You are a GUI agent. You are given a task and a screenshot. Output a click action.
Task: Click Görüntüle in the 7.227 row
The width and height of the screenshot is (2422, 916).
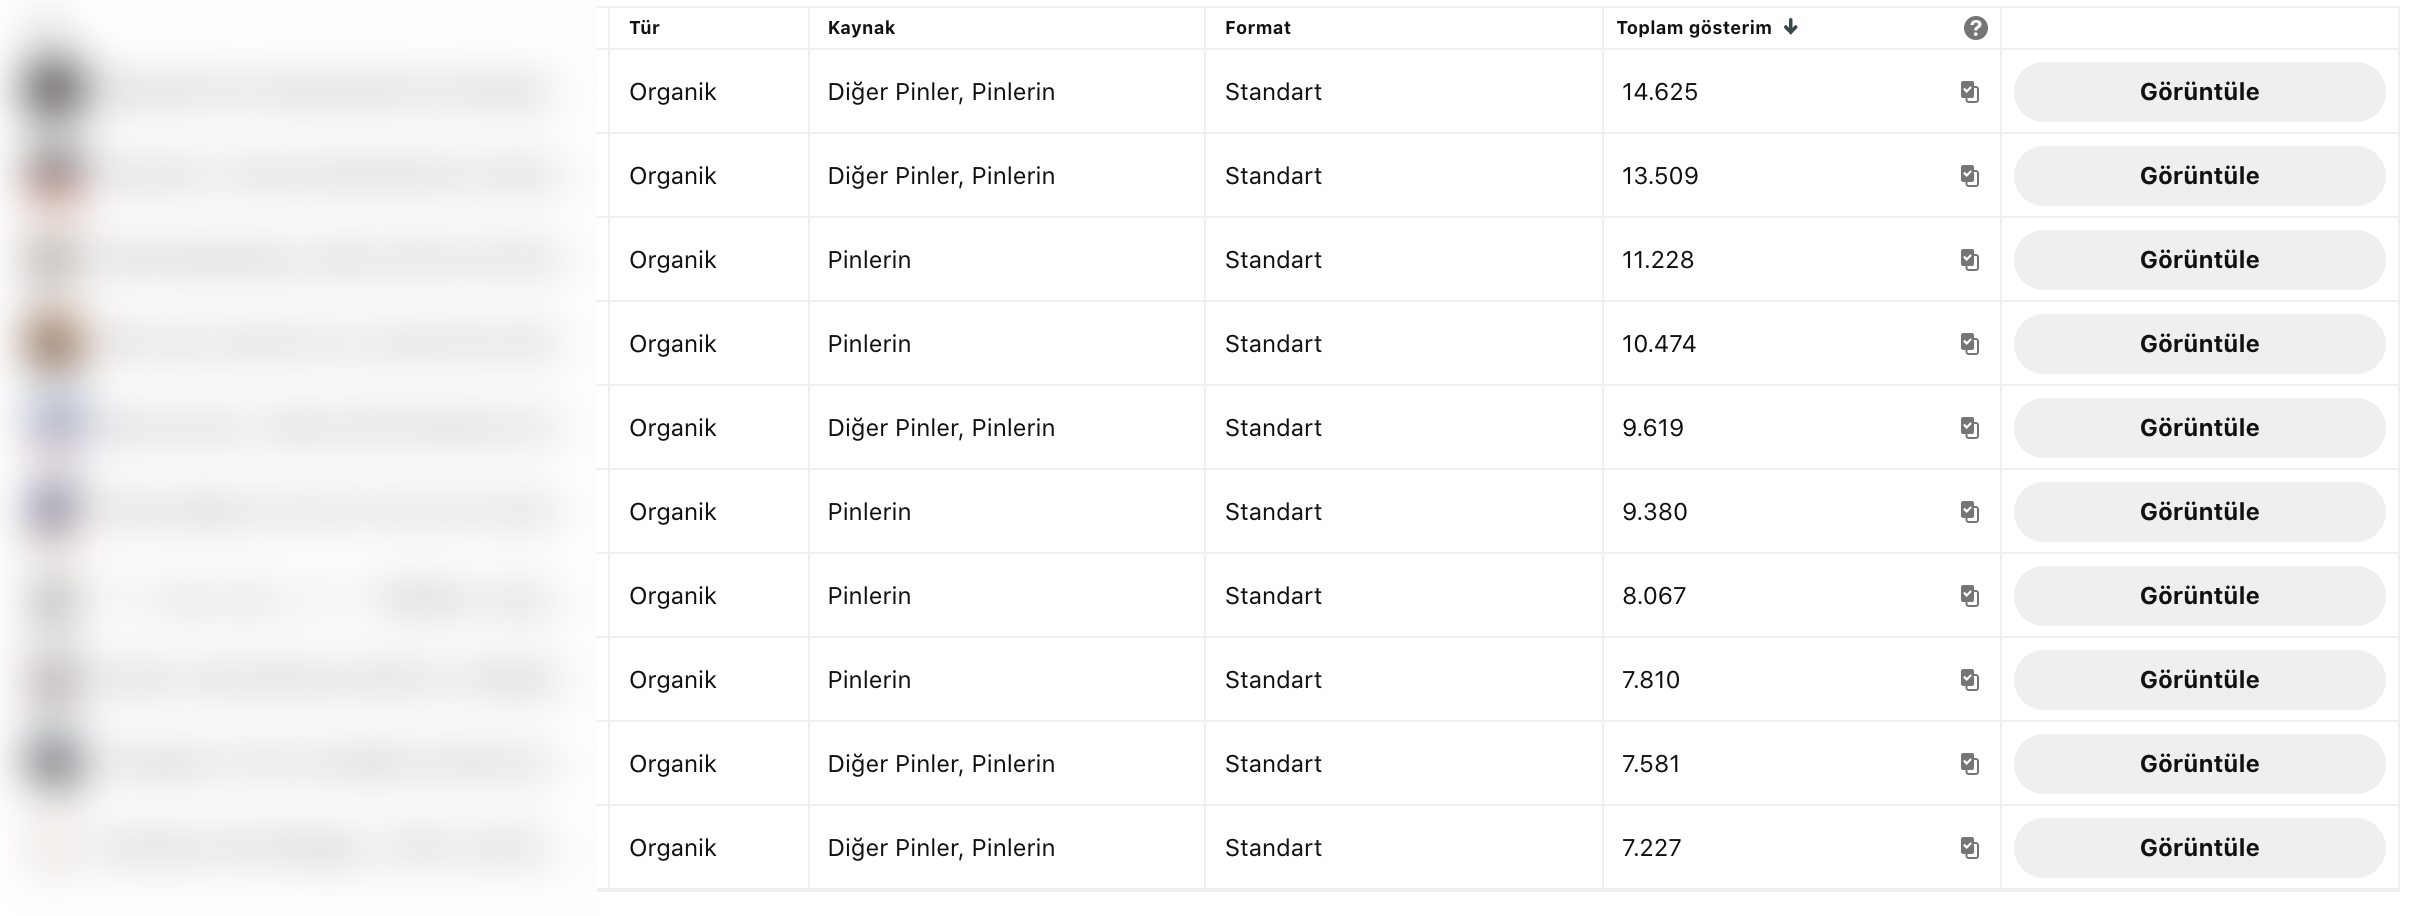pos(2199,848)
